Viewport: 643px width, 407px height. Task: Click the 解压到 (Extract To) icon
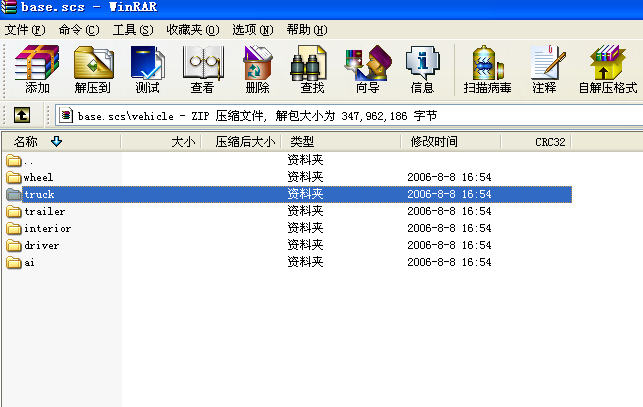click(x=93, y=63)
